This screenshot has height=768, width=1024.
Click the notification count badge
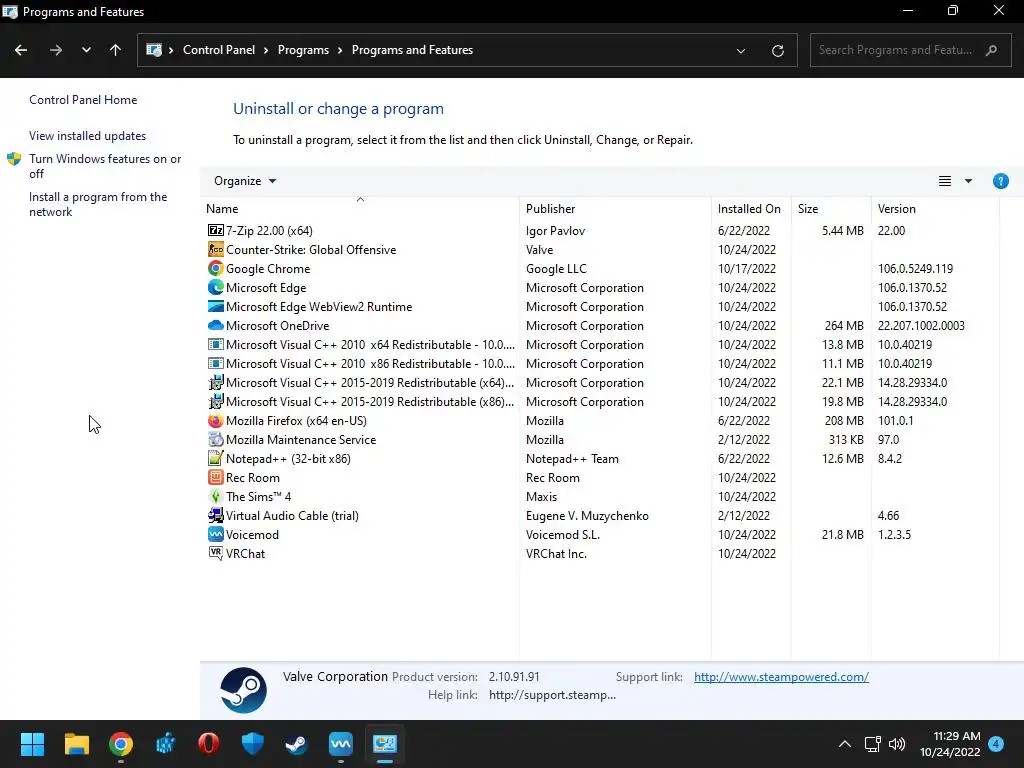point(996,744)
